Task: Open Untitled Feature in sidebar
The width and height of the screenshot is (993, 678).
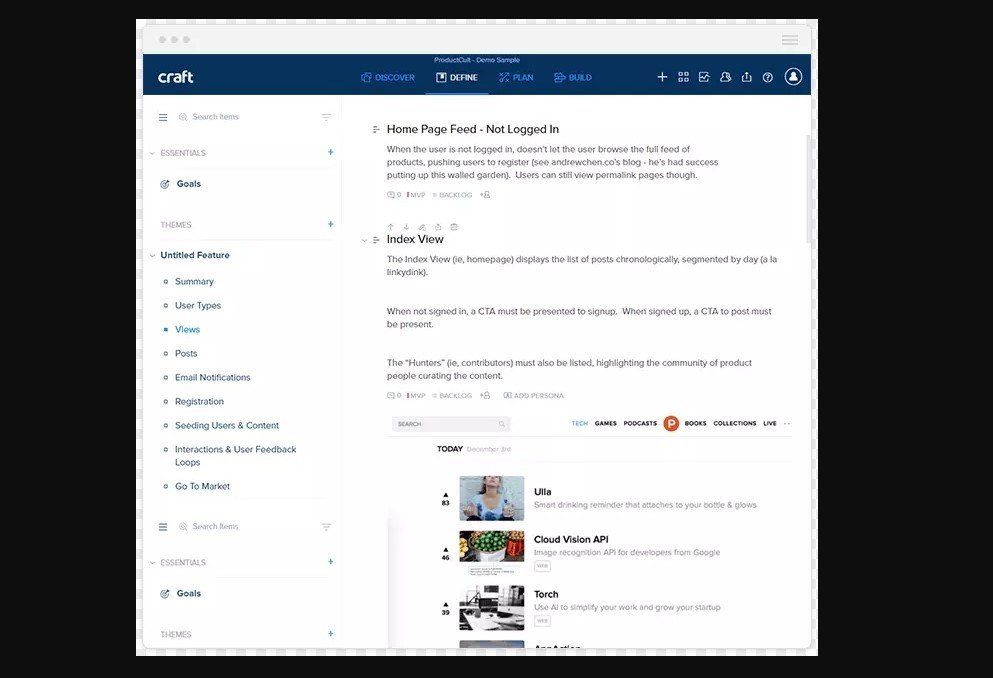Action: (195, 255)
